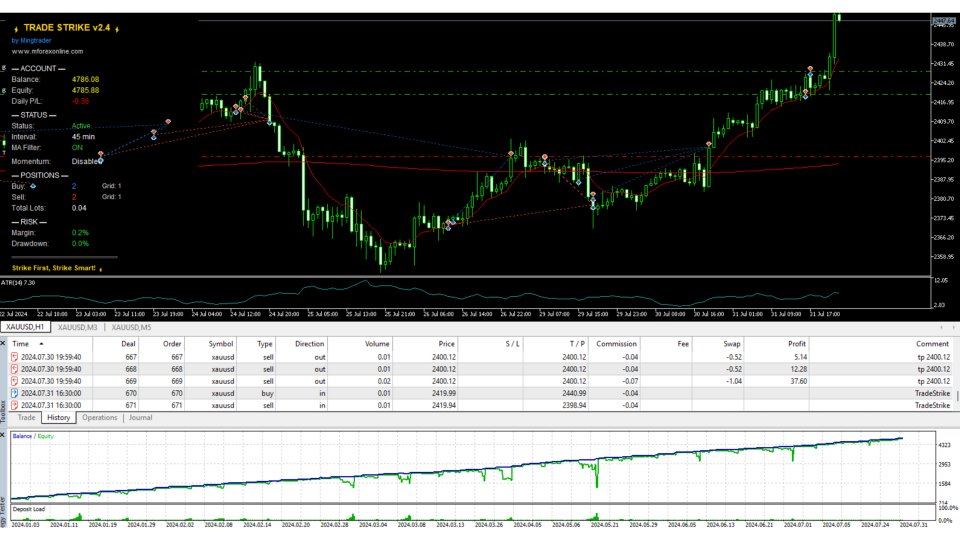Close the Toolbox panel with its X
Image resolution: width=960 pixels, height=540 pixels.
coord(3,343)
